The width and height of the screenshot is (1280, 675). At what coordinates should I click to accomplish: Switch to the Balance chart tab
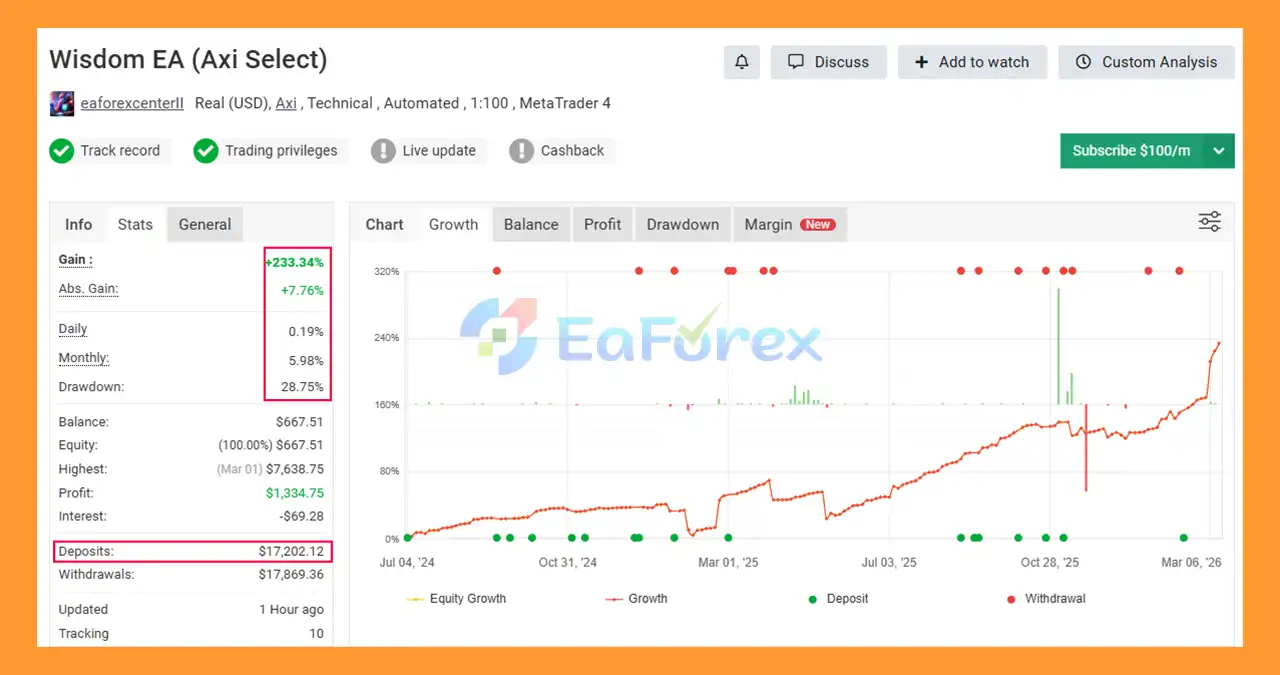(x=530, y=225)
